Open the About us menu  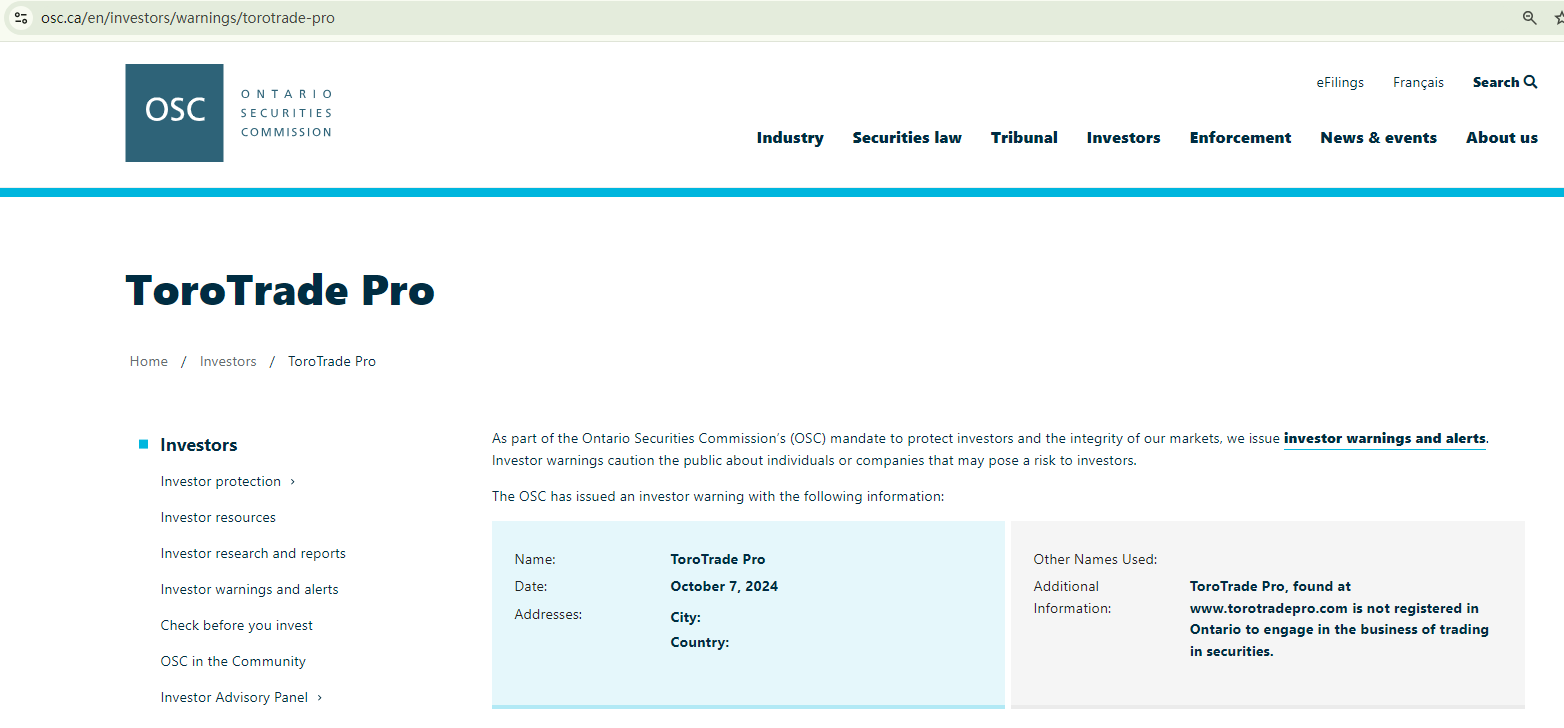(1502, 138)
